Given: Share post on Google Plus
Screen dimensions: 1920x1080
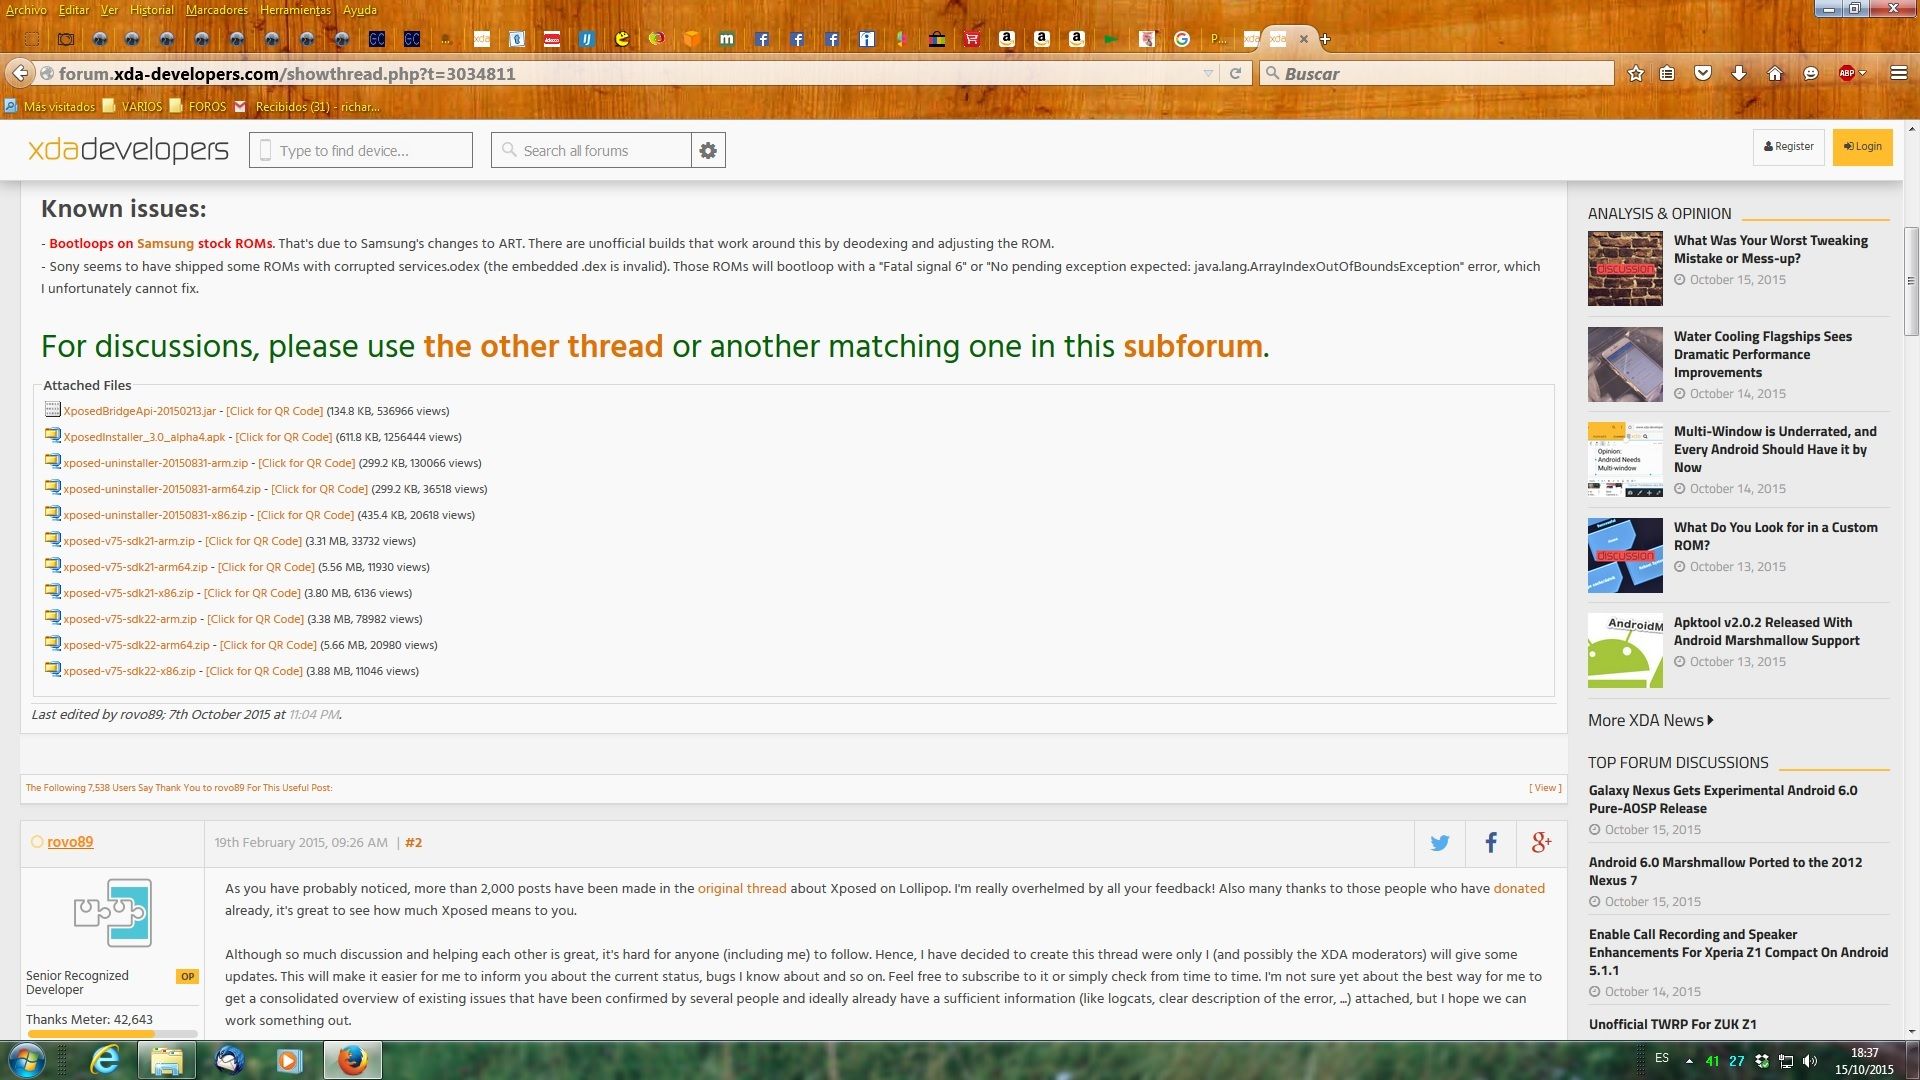Looking at the screenshot, I should click(x=1541, y=843).
